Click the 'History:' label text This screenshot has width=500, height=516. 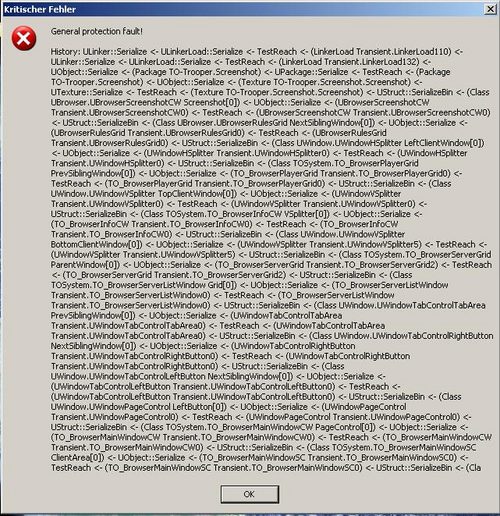65,52
